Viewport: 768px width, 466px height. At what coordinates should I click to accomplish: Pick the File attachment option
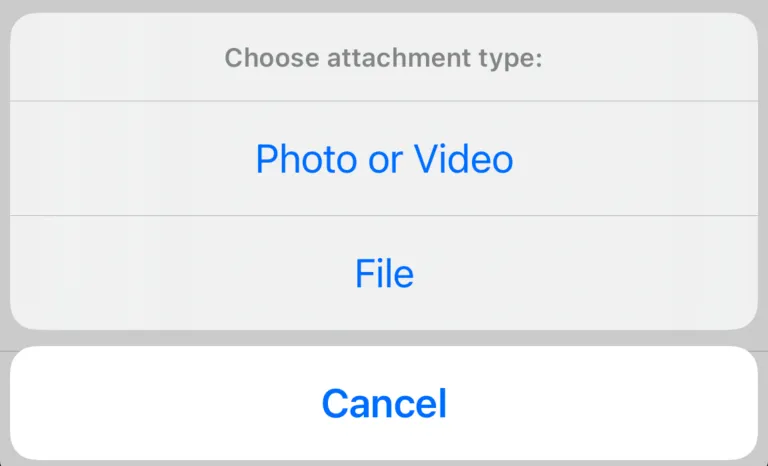pyautogui.click(x=384, y=274)
